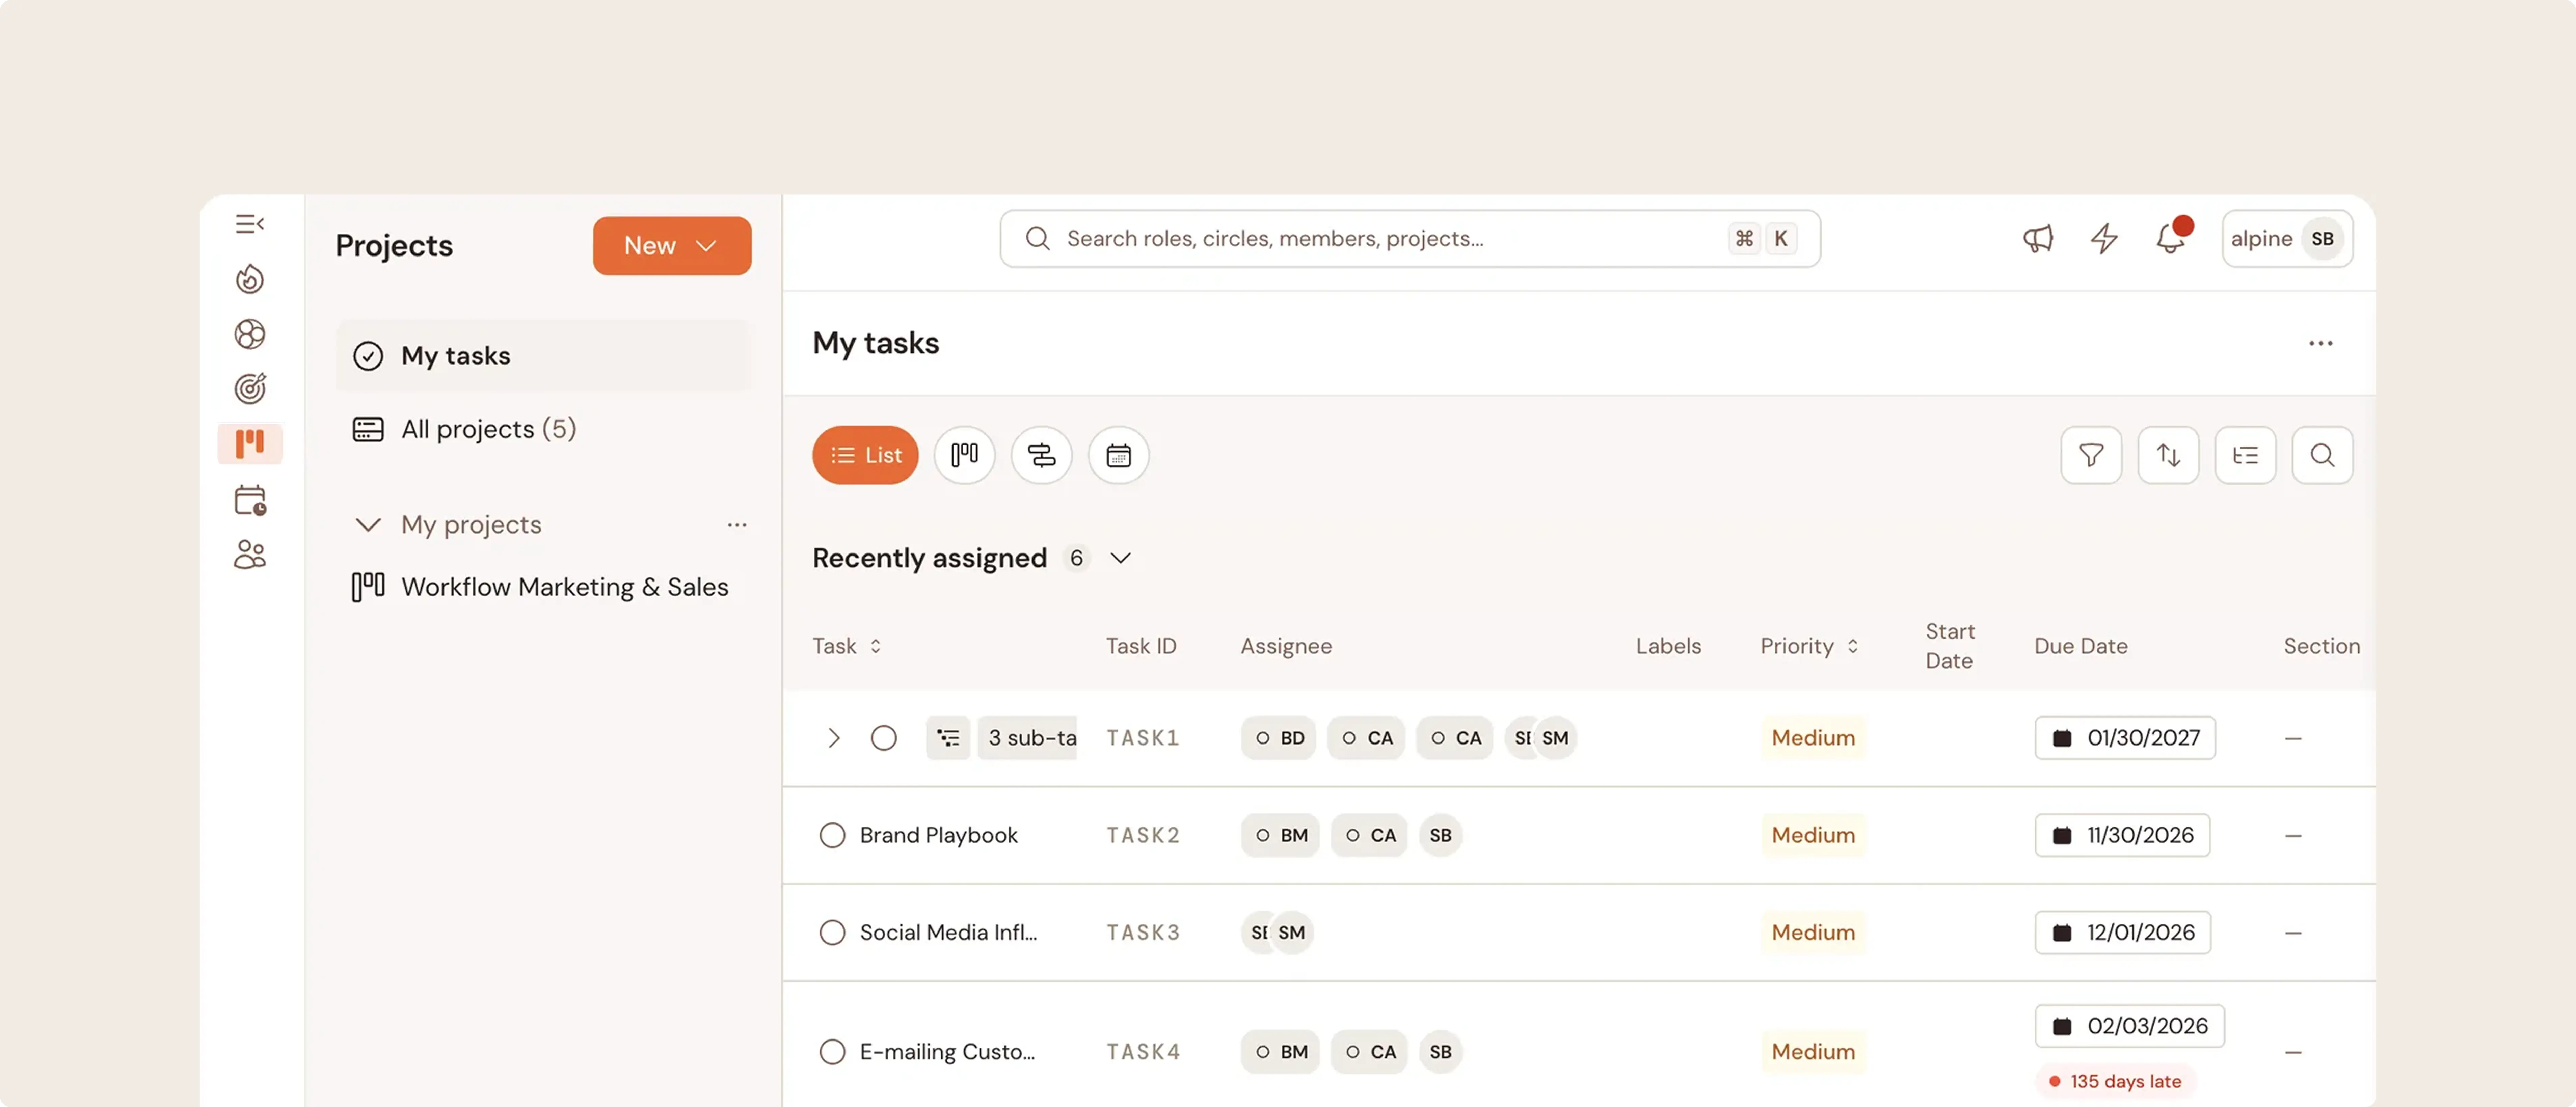
Task: Open the filter funnel button
Action: tap(2091, 455)
